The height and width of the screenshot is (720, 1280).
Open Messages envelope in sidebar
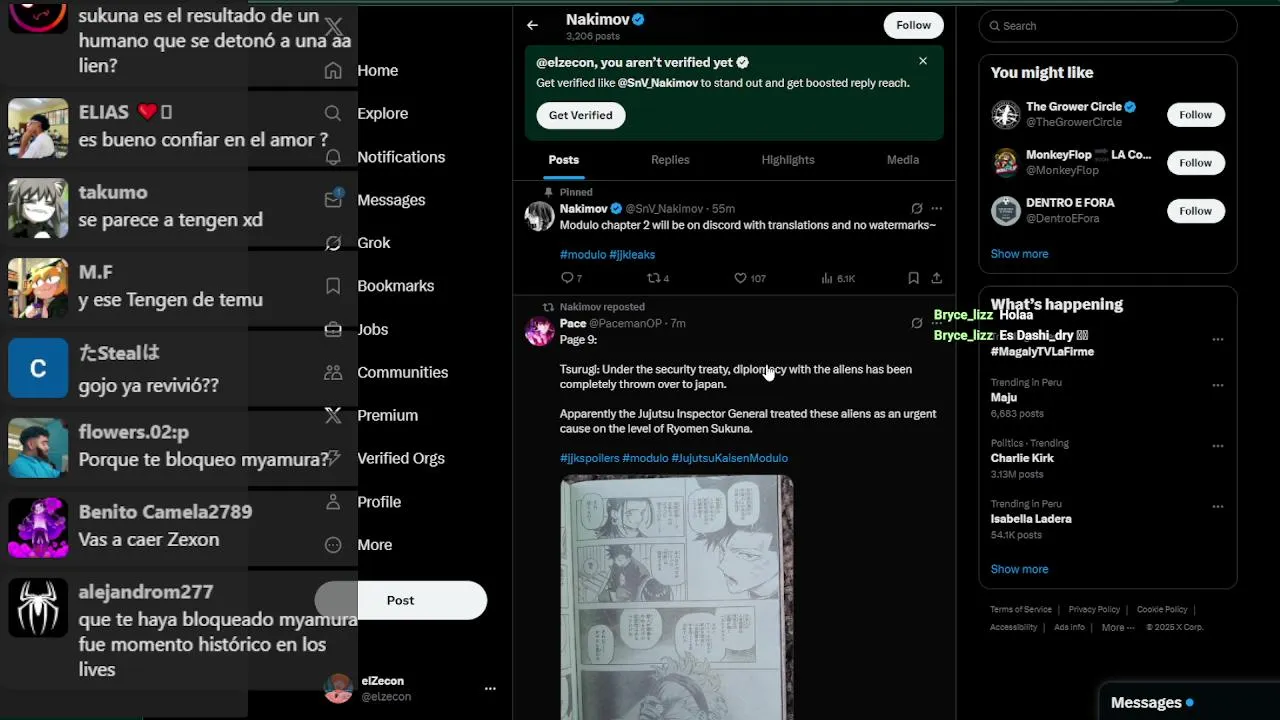pos(333,200)
